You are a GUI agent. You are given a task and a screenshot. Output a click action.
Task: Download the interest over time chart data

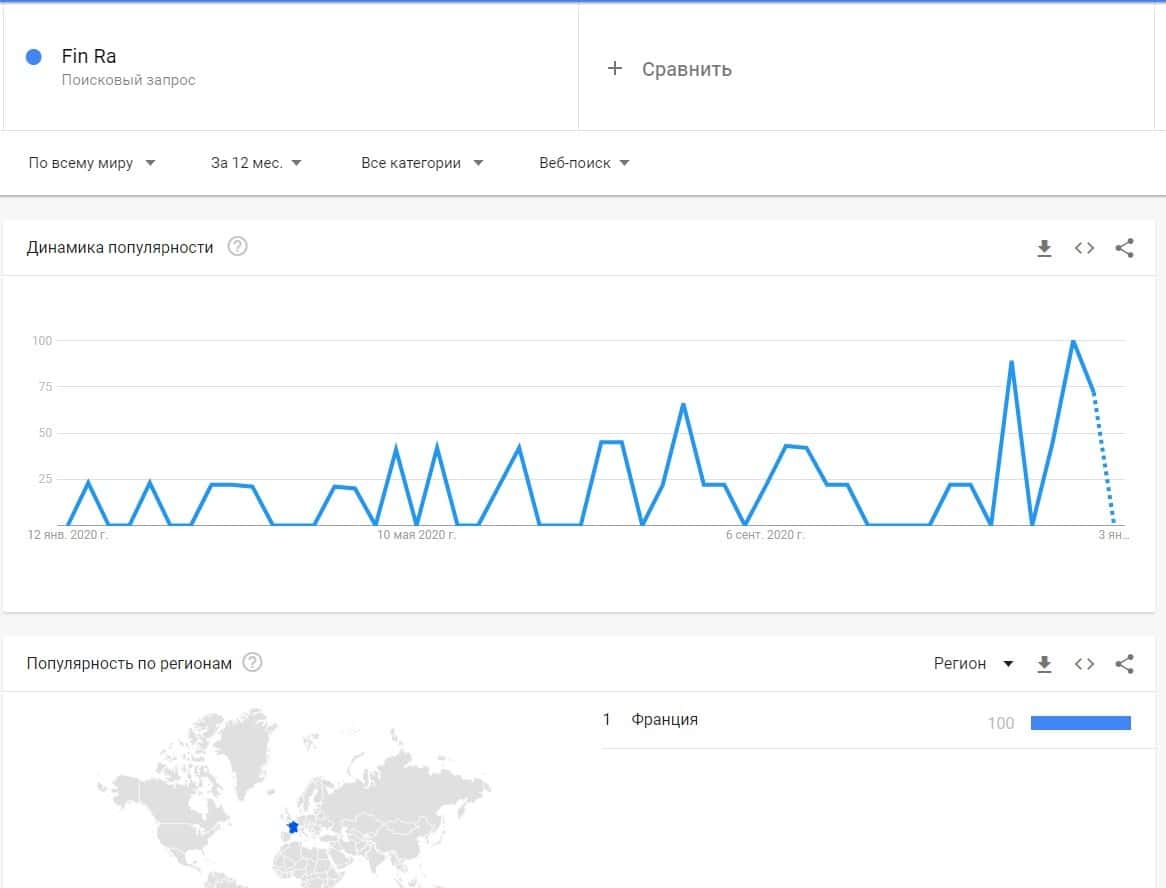tap(1044, 248)
